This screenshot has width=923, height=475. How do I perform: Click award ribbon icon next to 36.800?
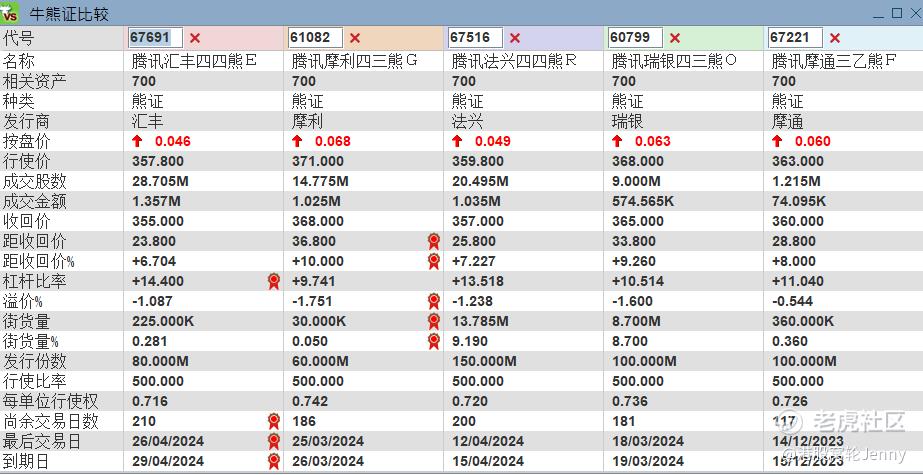(434, 241)
